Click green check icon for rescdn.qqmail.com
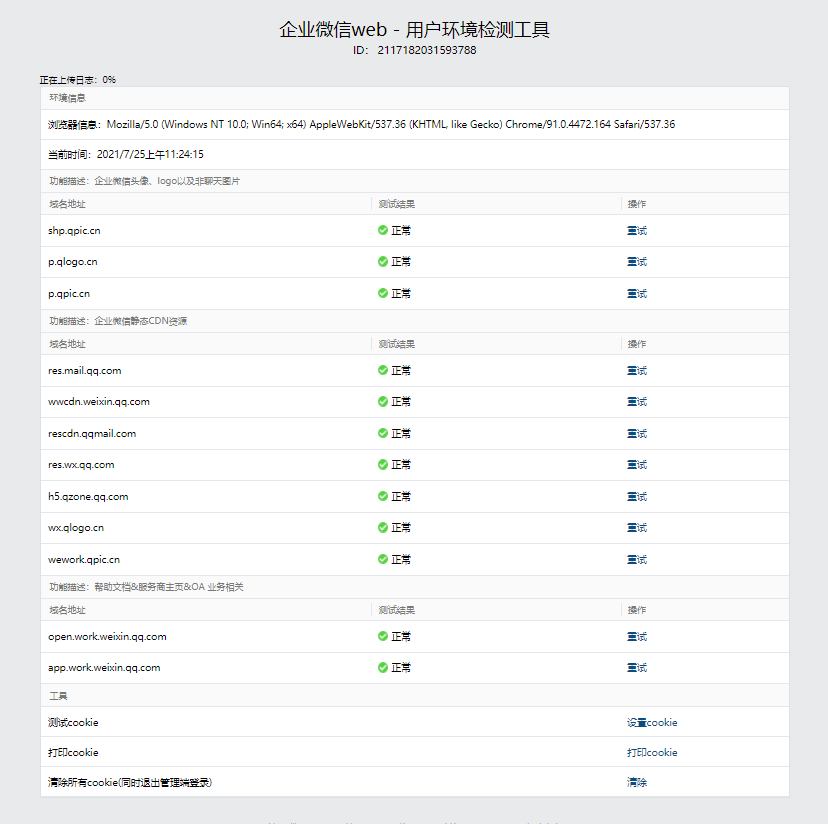This screenshot has width=828, height=824. click(x=383, y=433)
